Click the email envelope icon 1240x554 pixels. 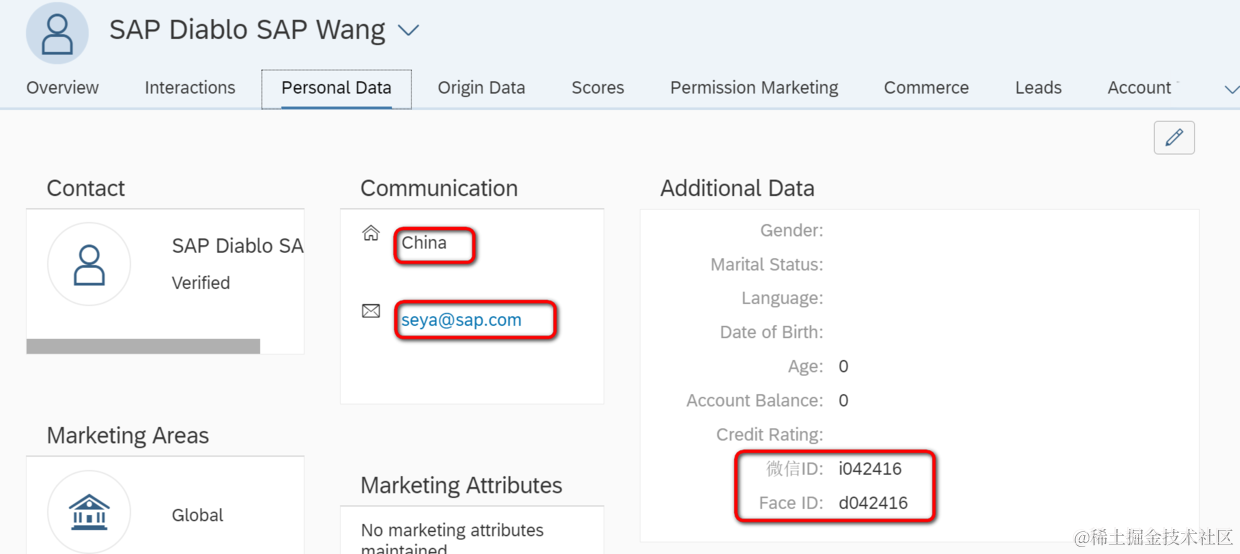(x=371, y=312)
